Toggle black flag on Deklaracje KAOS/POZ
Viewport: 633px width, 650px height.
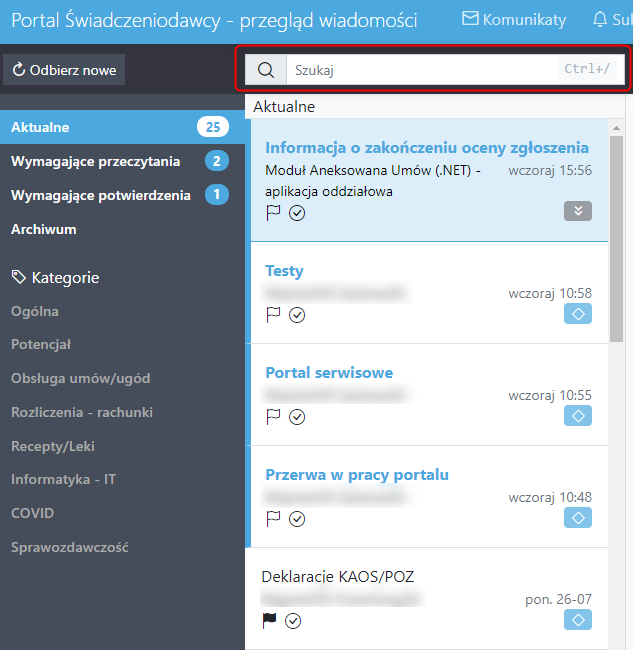pyautogui.click(x=269, y=621)
